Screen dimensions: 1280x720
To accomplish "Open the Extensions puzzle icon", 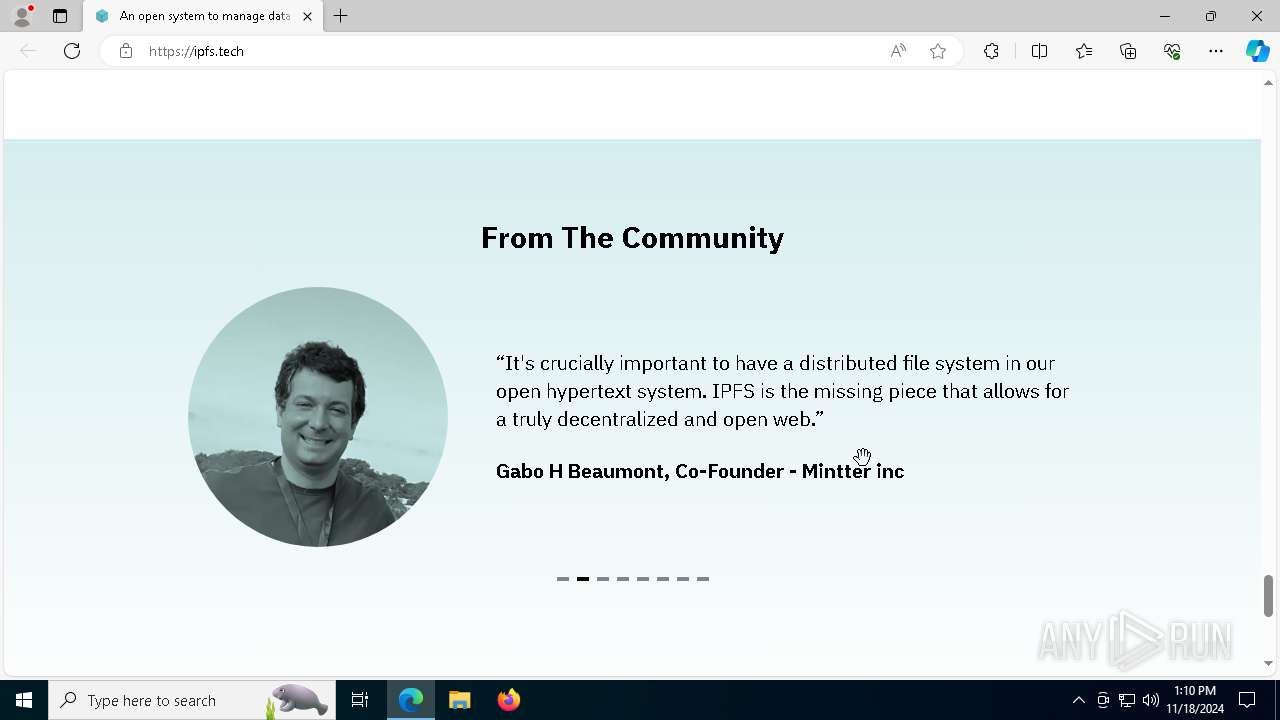I will [991, 51].
